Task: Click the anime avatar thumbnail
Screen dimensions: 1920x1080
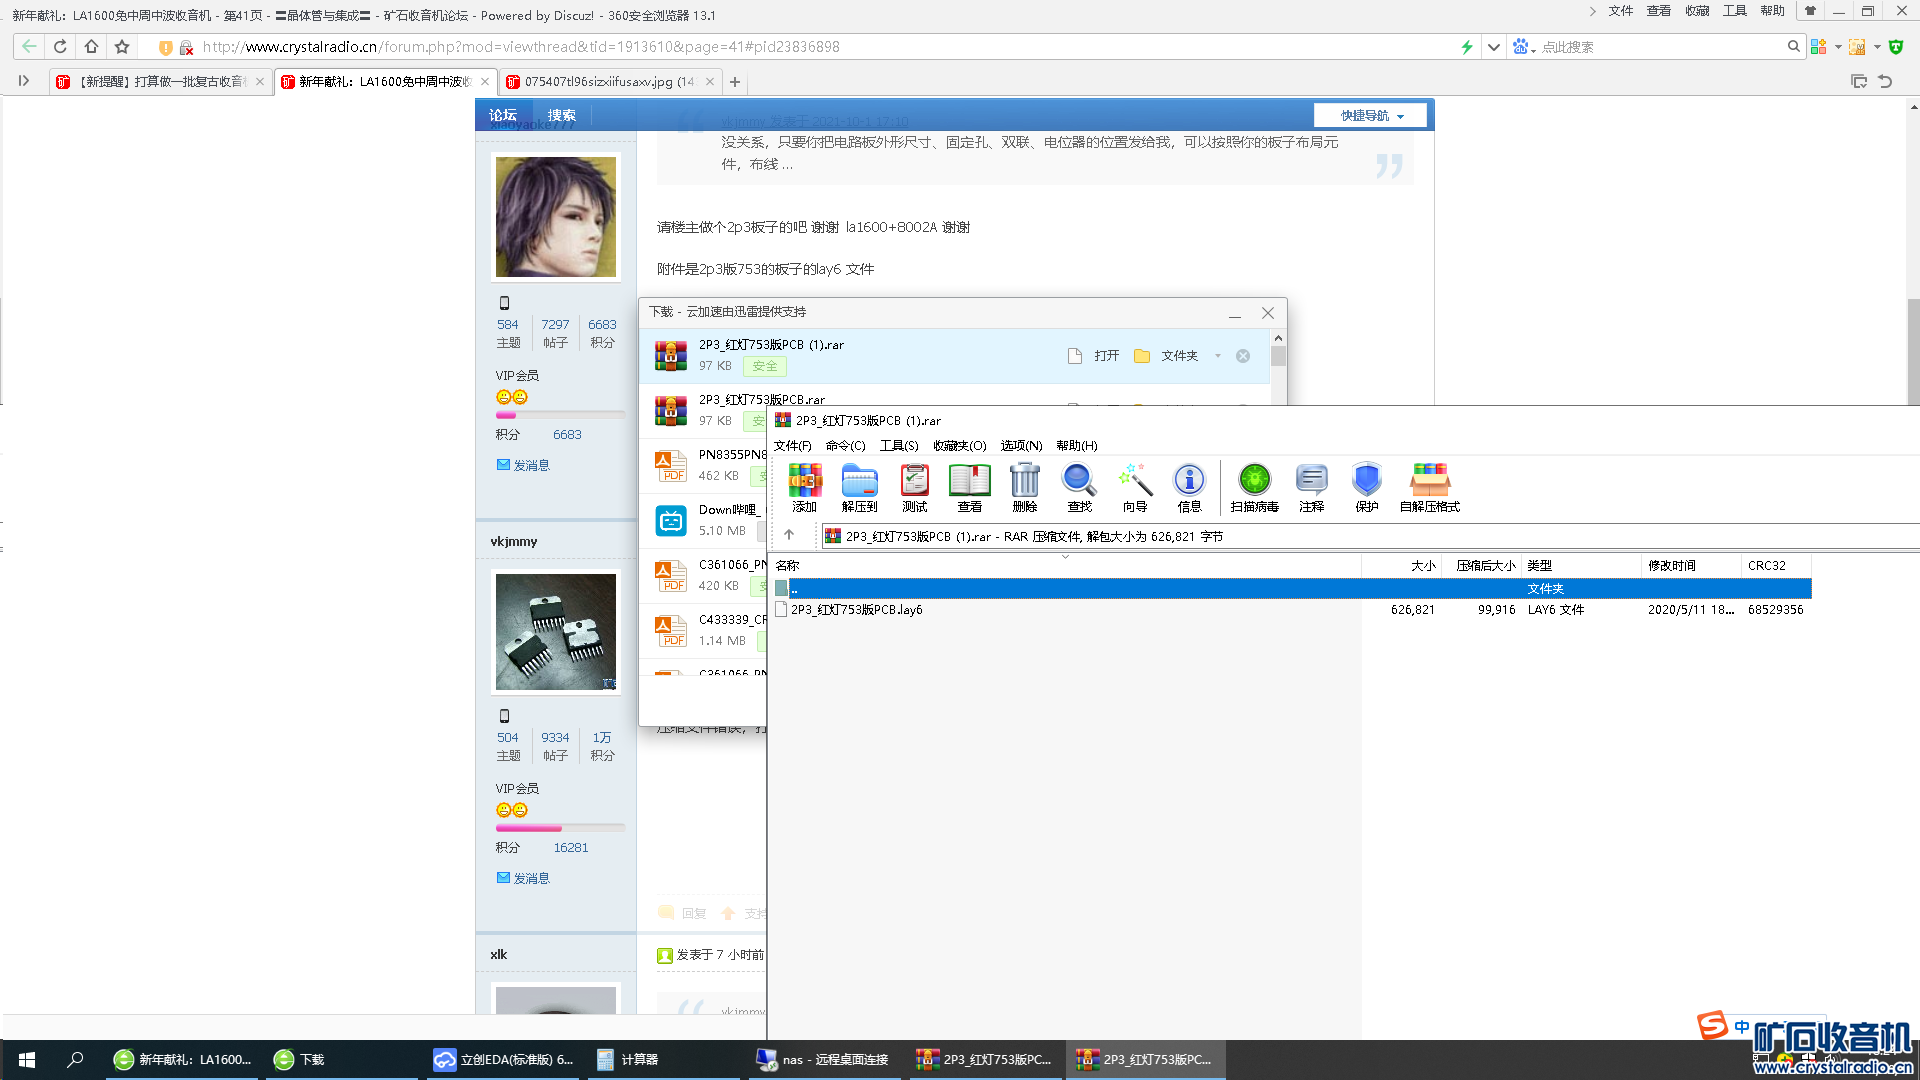Action: point(555,216)
